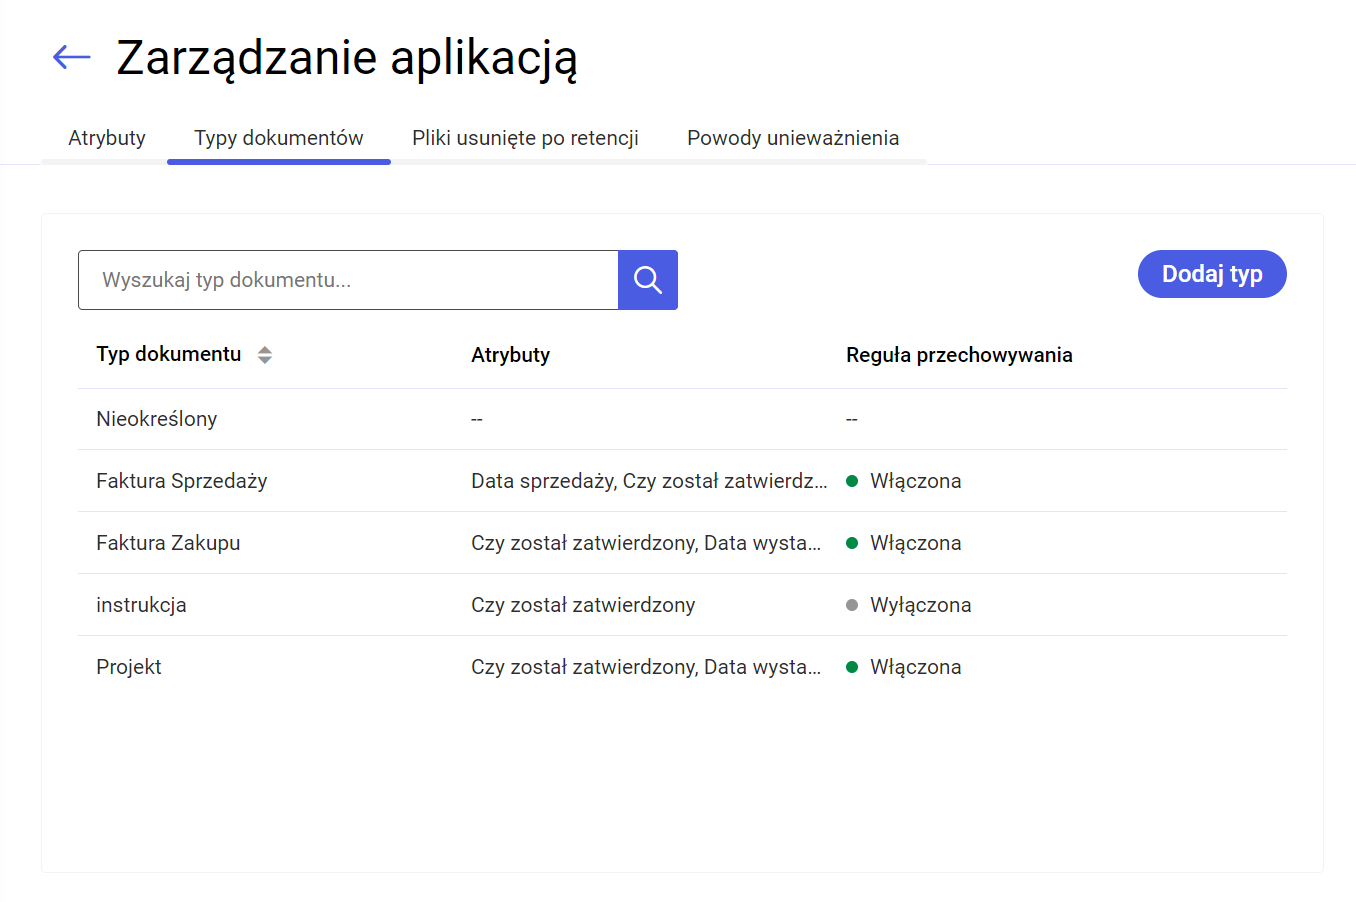Viewport: 1356px width, 902px height.
Task: Click instrukcja's Czy został zatwierdzony cell
Action: point(583,605)
